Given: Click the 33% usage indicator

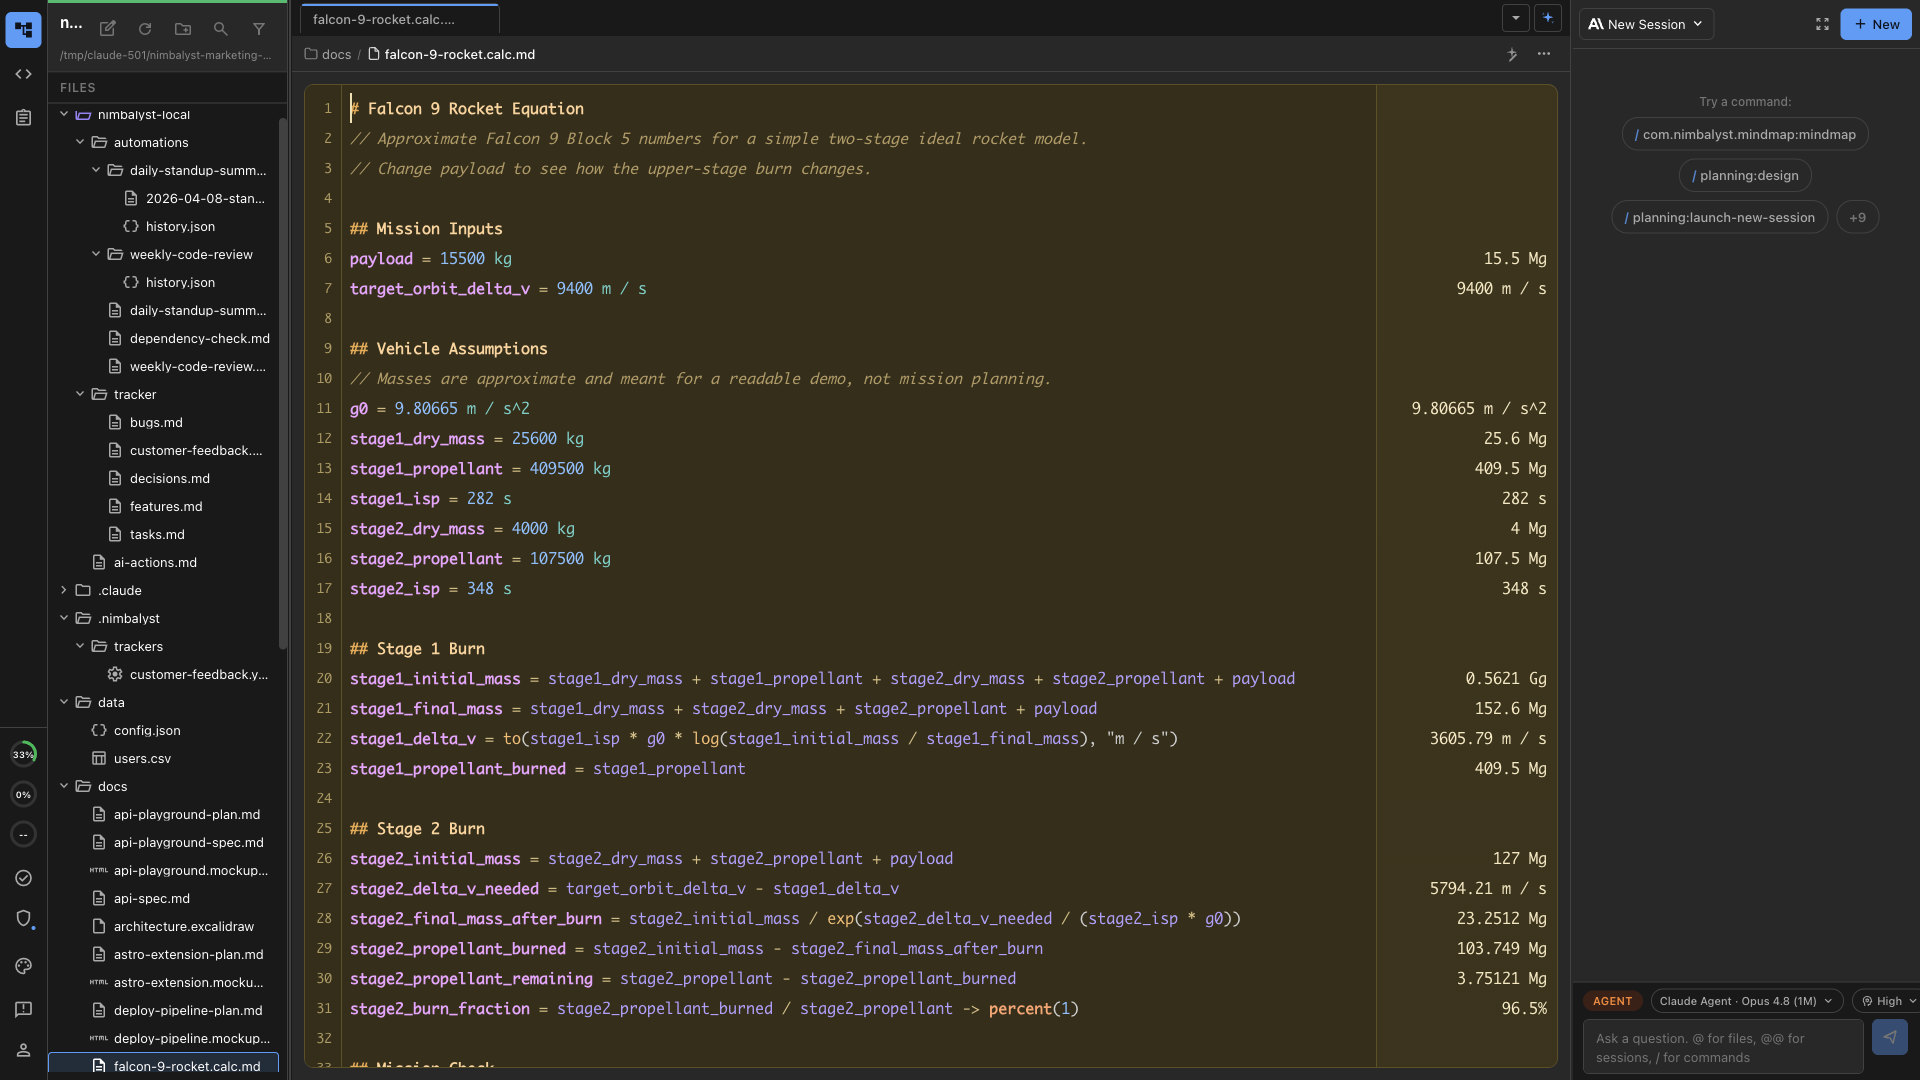Looking at the screenshot, I should point(23,754).
